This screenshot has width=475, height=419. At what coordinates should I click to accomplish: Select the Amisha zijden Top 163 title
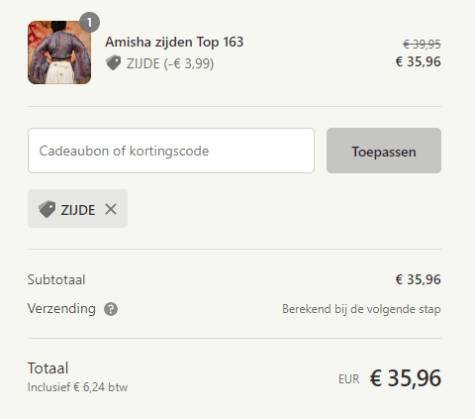click(x=174, y=42)
